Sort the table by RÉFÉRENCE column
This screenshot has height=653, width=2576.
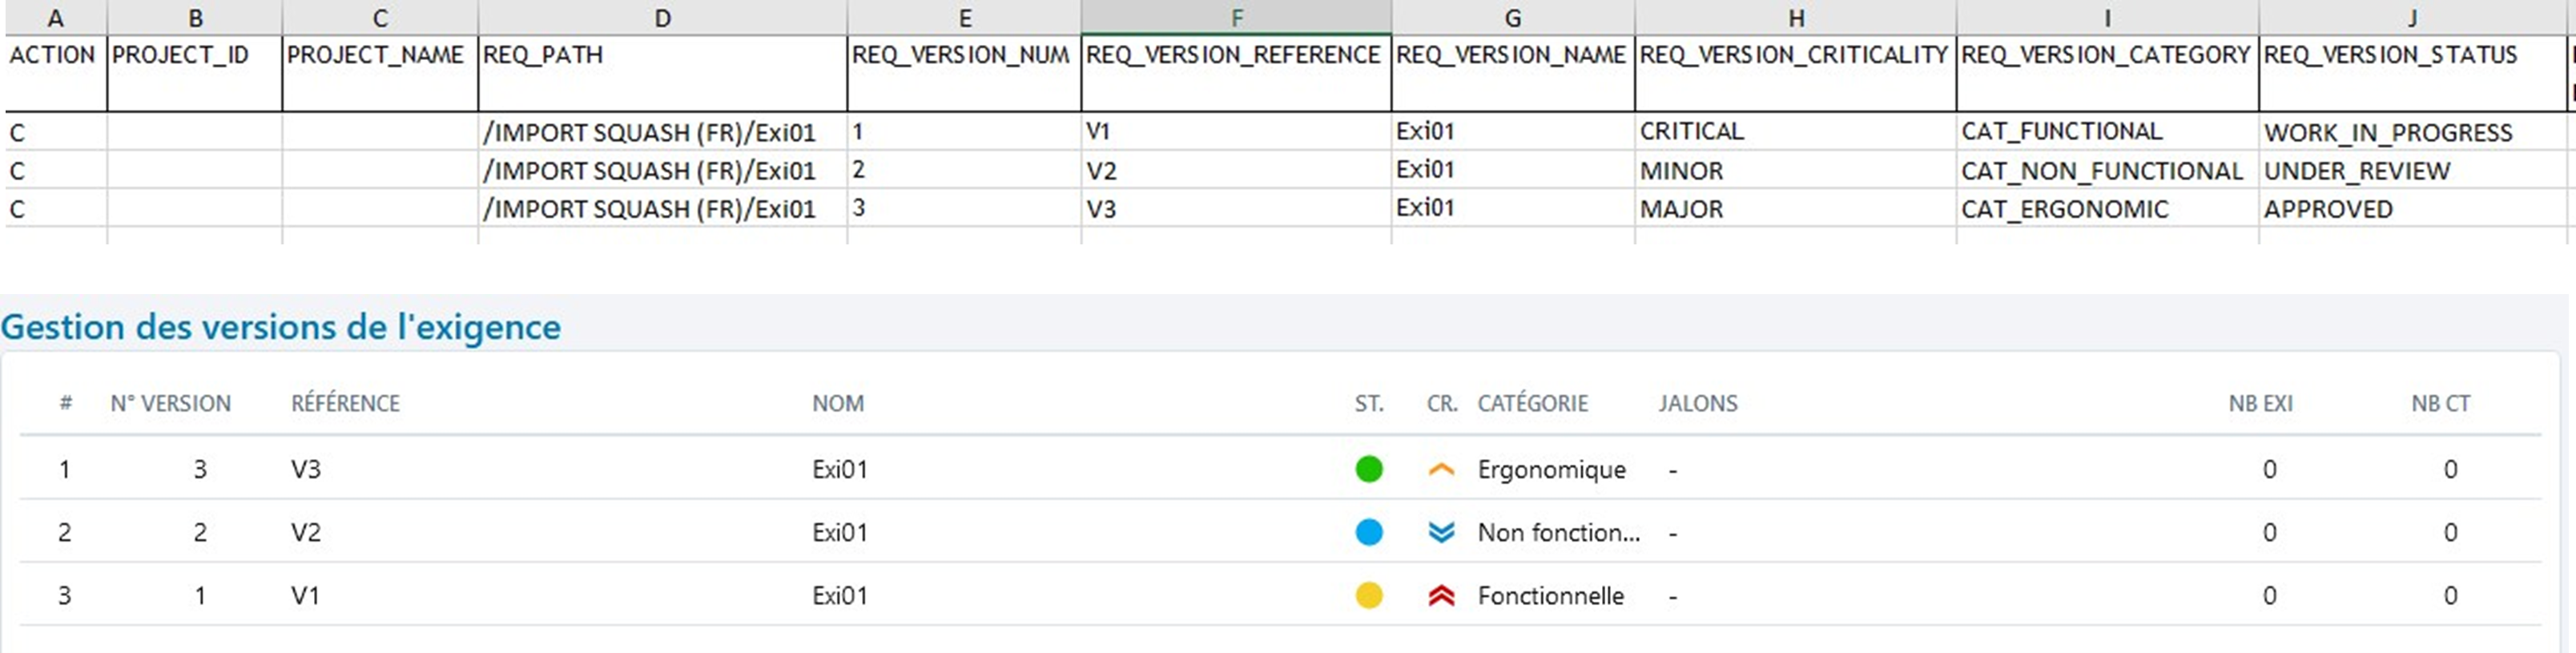345,403
